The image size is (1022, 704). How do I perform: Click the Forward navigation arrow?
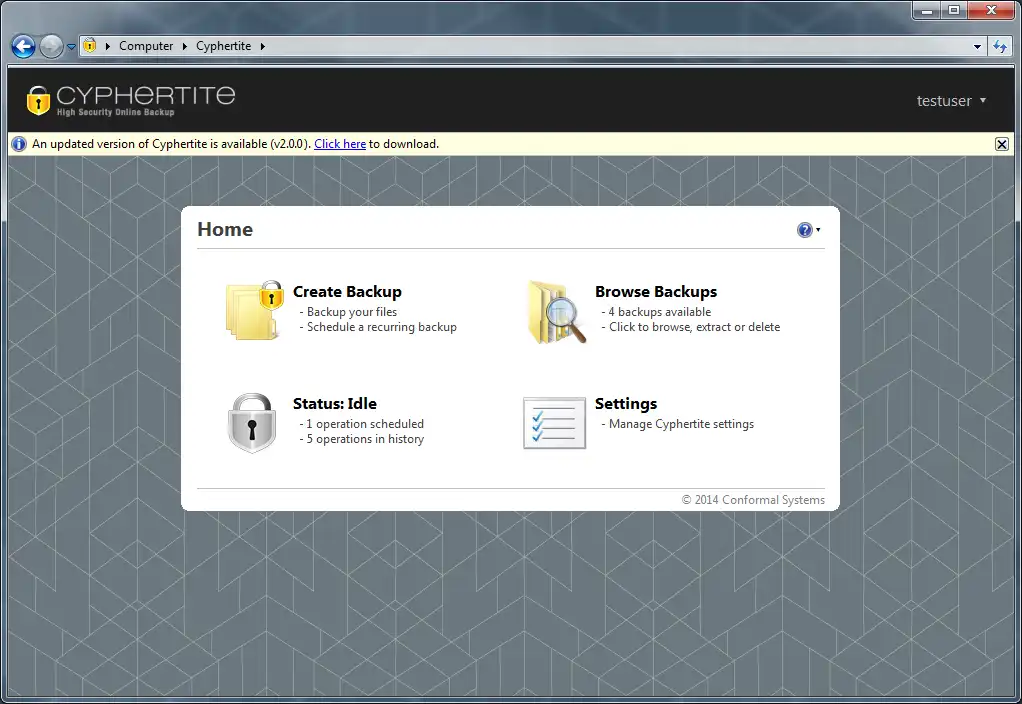tap(51, 46)
